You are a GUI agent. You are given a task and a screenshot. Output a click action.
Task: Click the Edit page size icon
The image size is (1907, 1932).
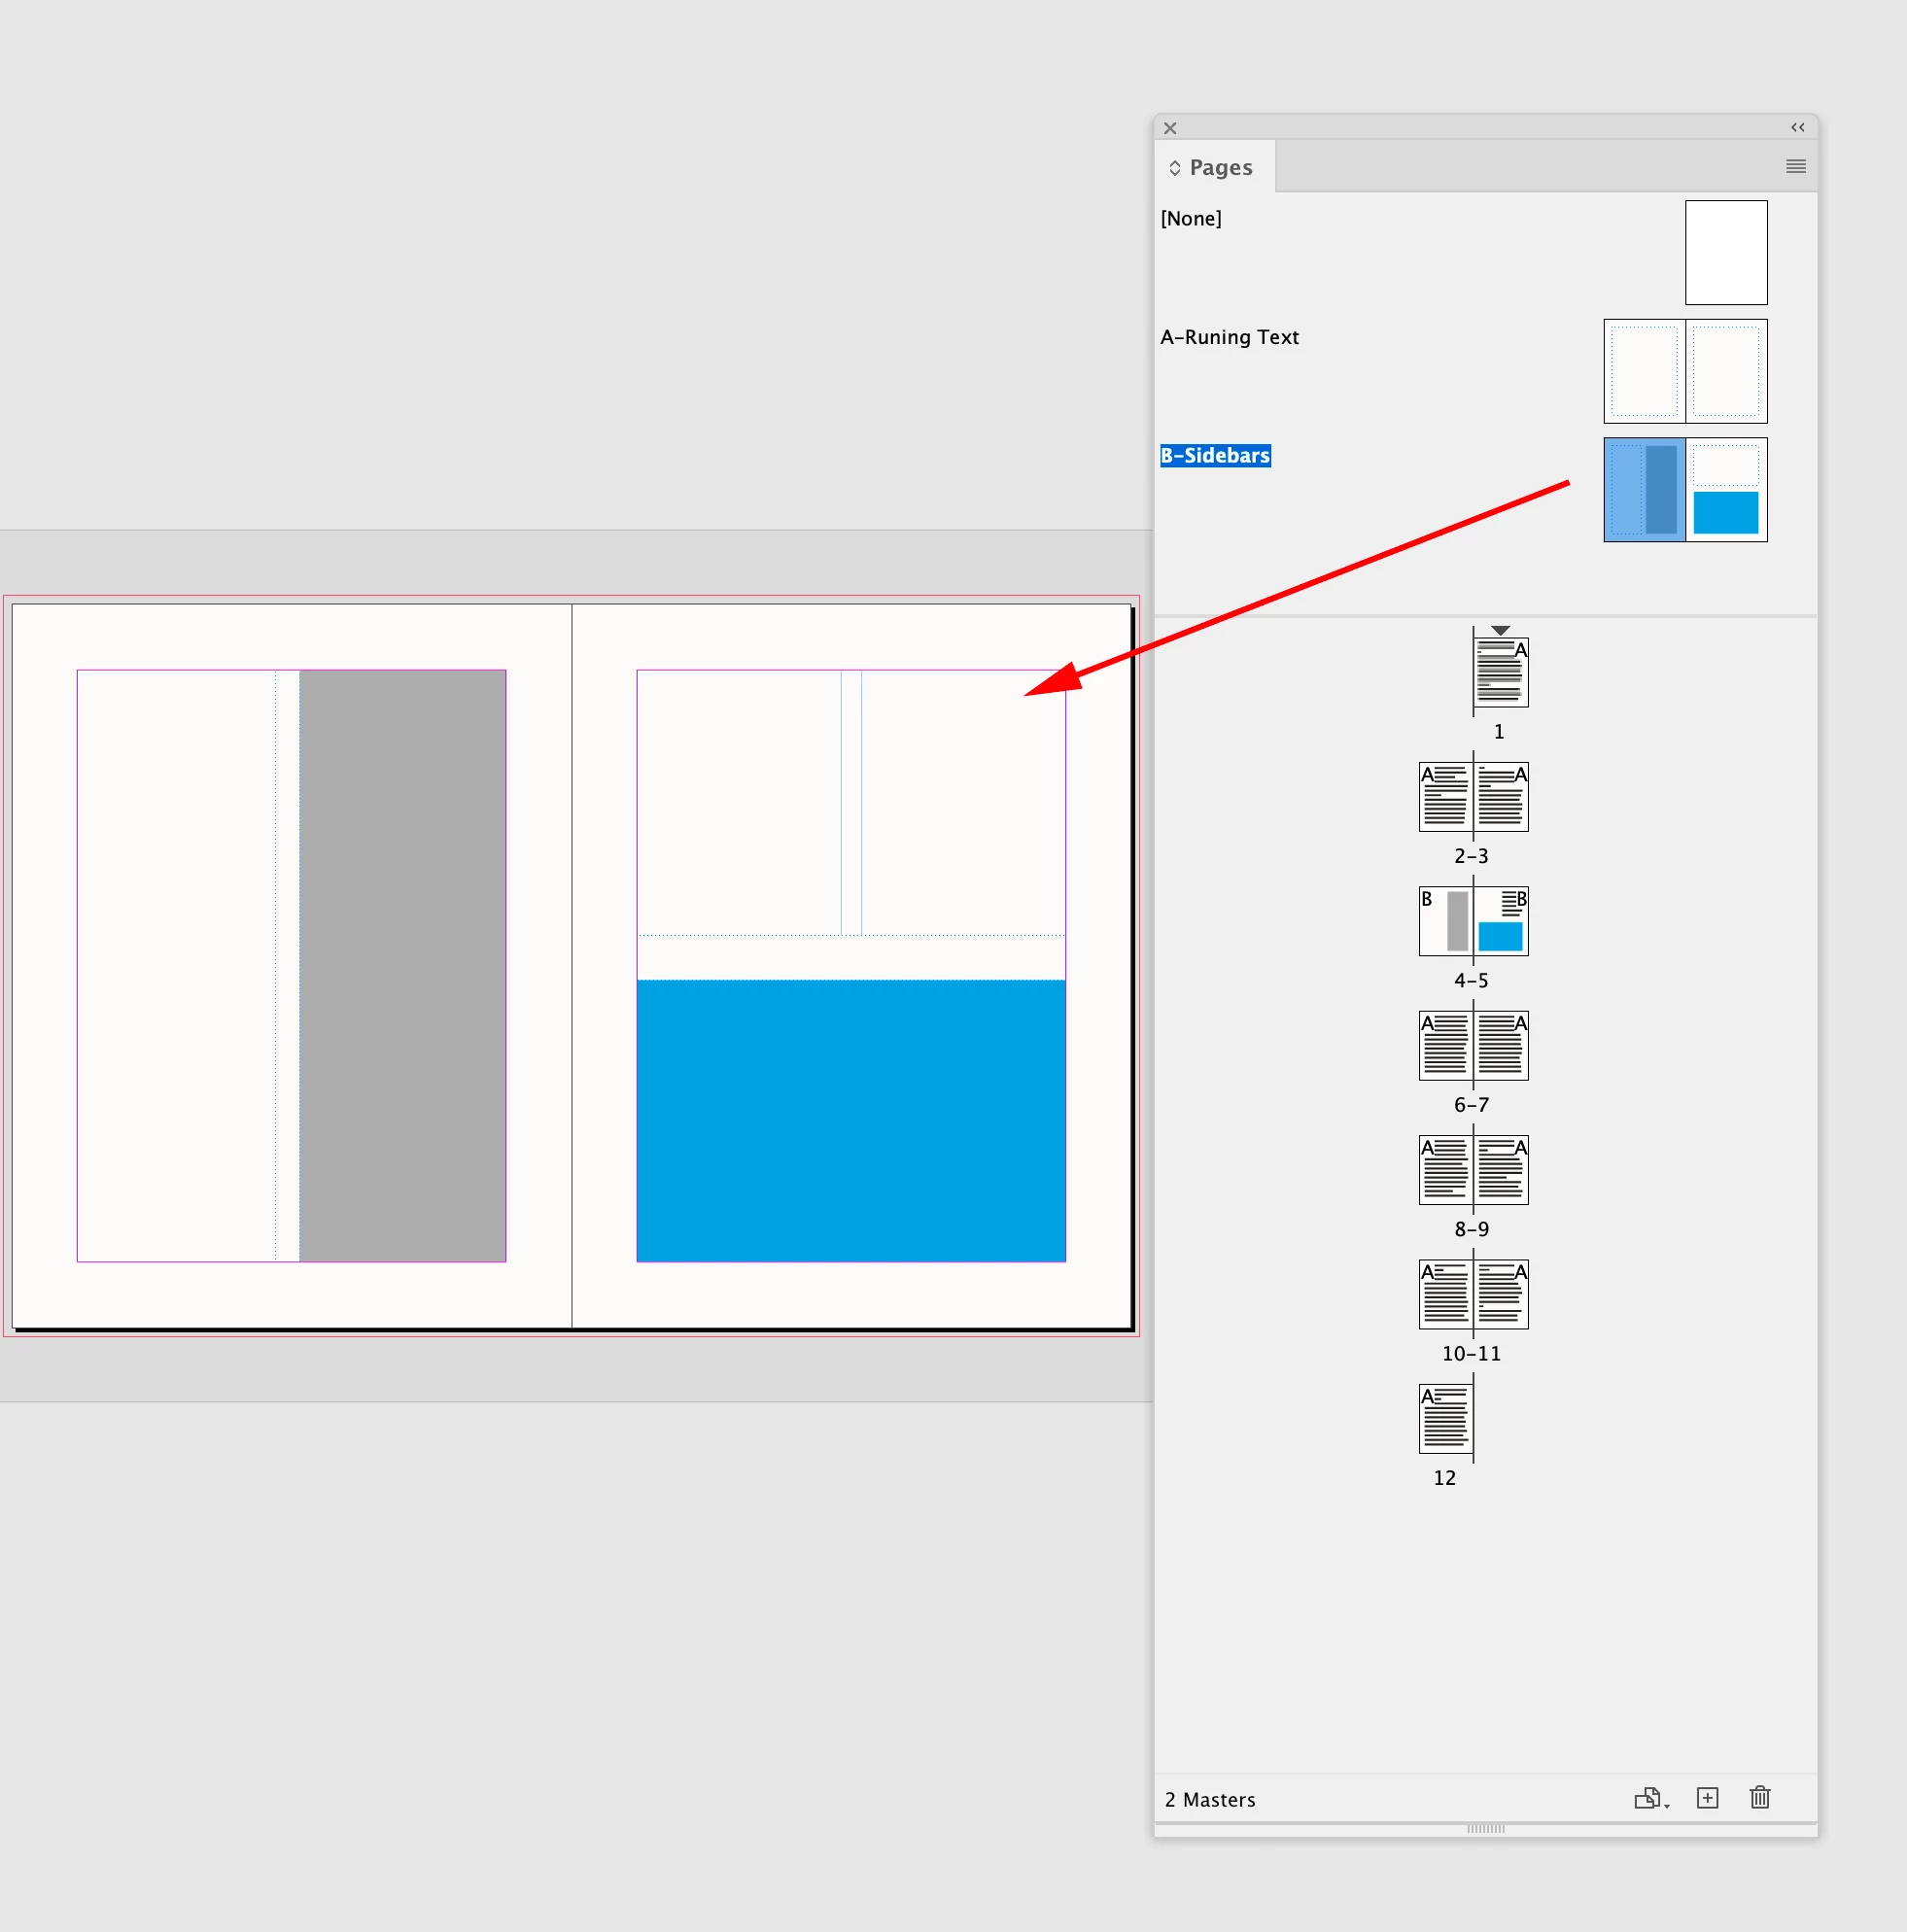click(1650, 1798)
